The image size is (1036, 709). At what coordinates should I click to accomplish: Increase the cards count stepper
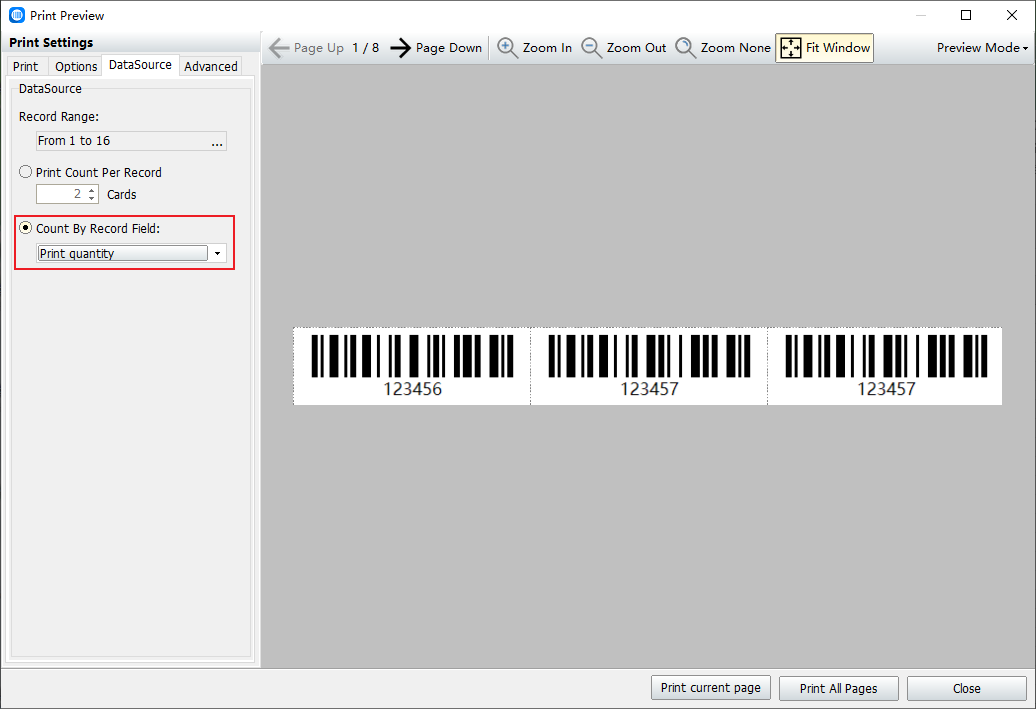tap(92, 190)
